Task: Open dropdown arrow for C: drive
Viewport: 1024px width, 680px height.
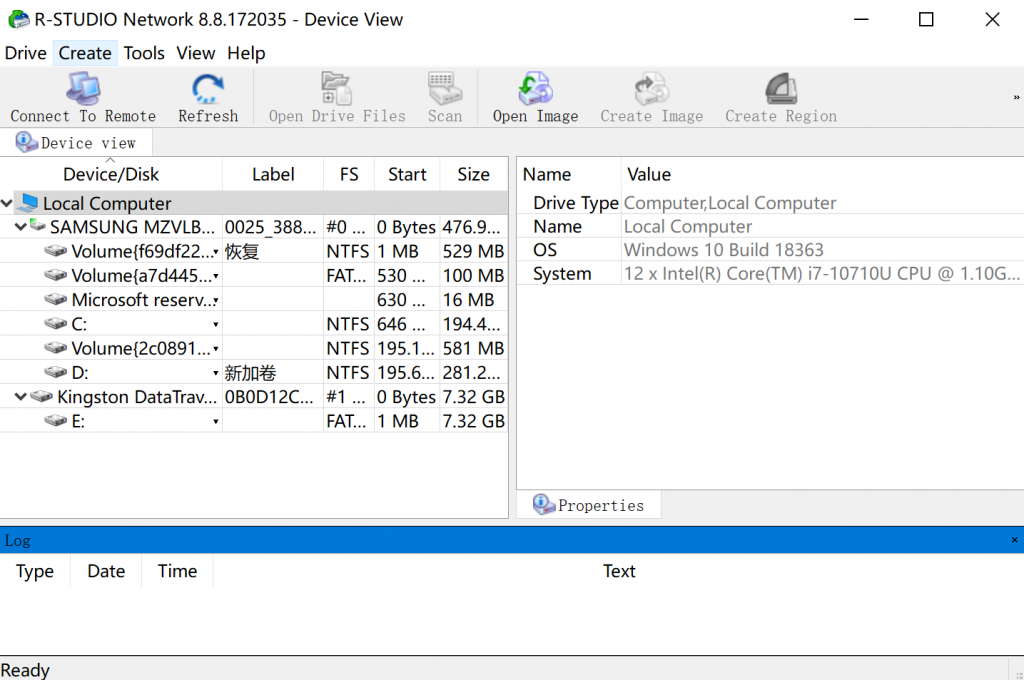Action: (216, 324)
